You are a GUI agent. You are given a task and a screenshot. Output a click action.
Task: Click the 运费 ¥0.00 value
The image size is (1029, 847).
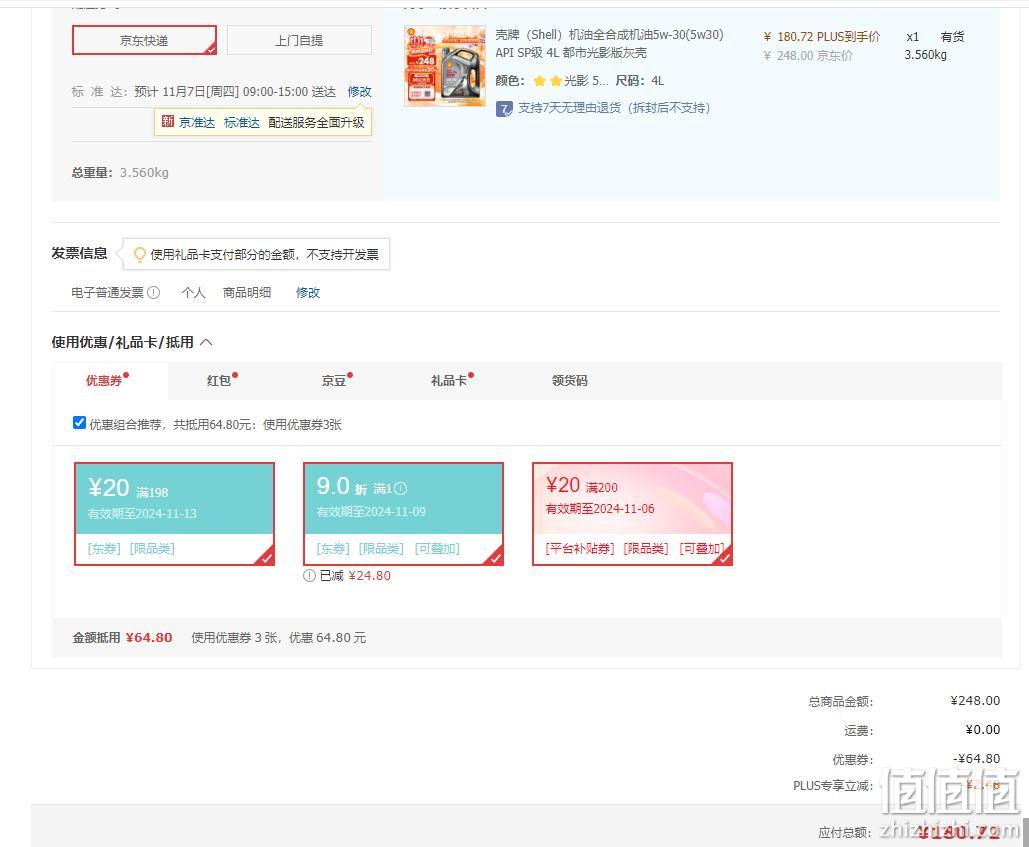click(x=982, y=730)
